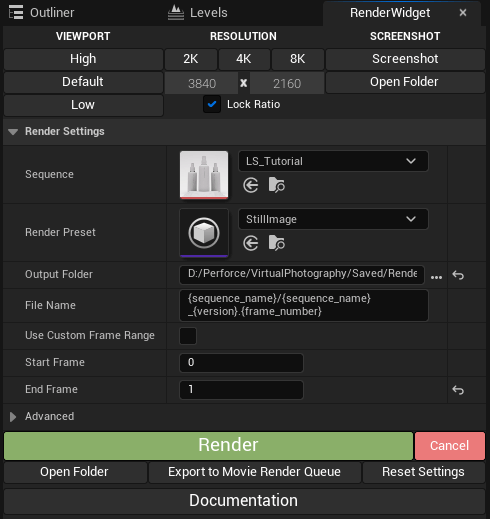This screenshot has height=519, width=490.
Task: Click the Outliner tab icon
Action: click(x=16, y=13)
